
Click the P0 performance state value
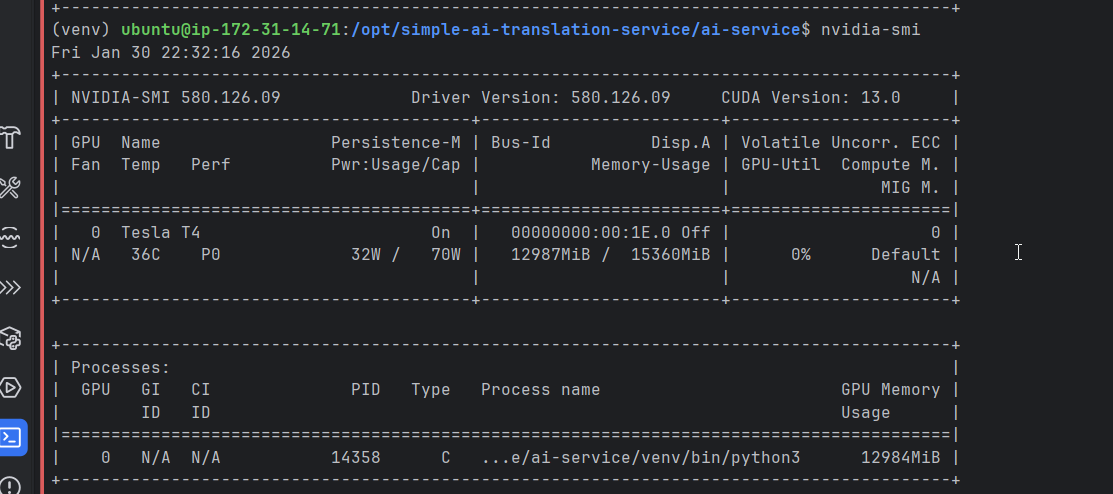tap(211, 255)
